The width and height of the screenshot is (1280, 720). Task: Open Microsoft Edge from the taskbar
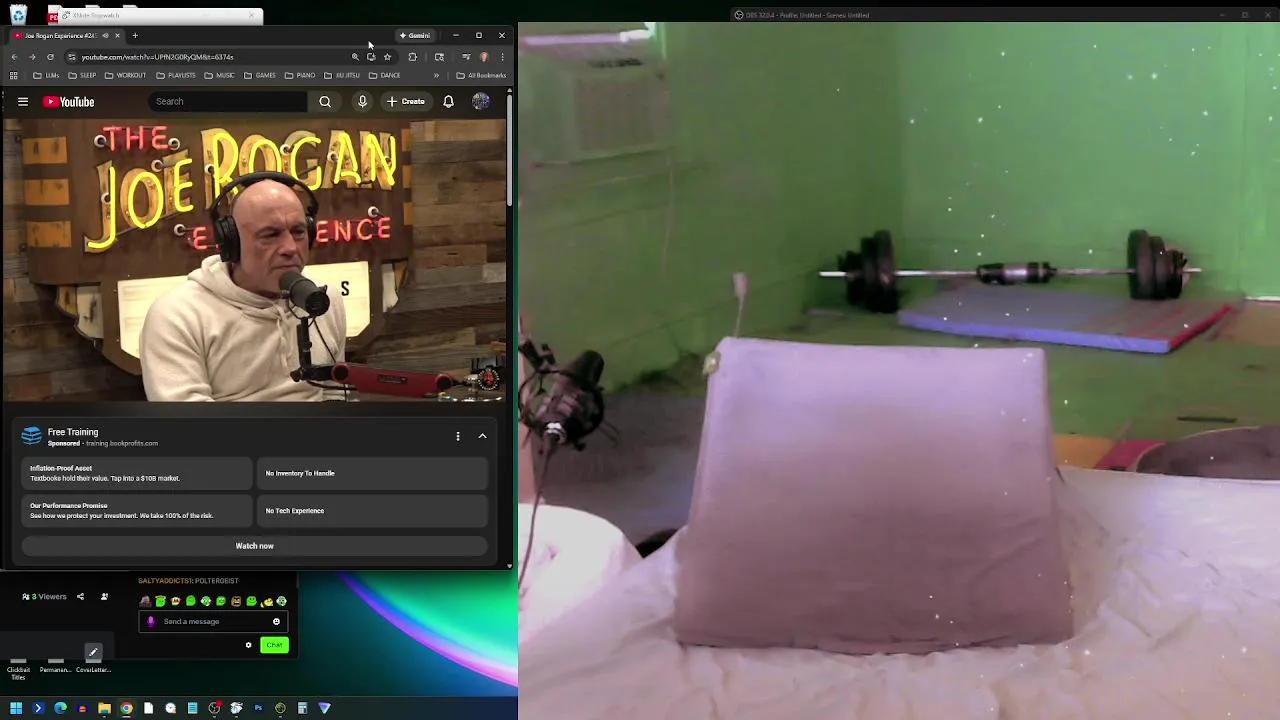[x=60, y=708]
